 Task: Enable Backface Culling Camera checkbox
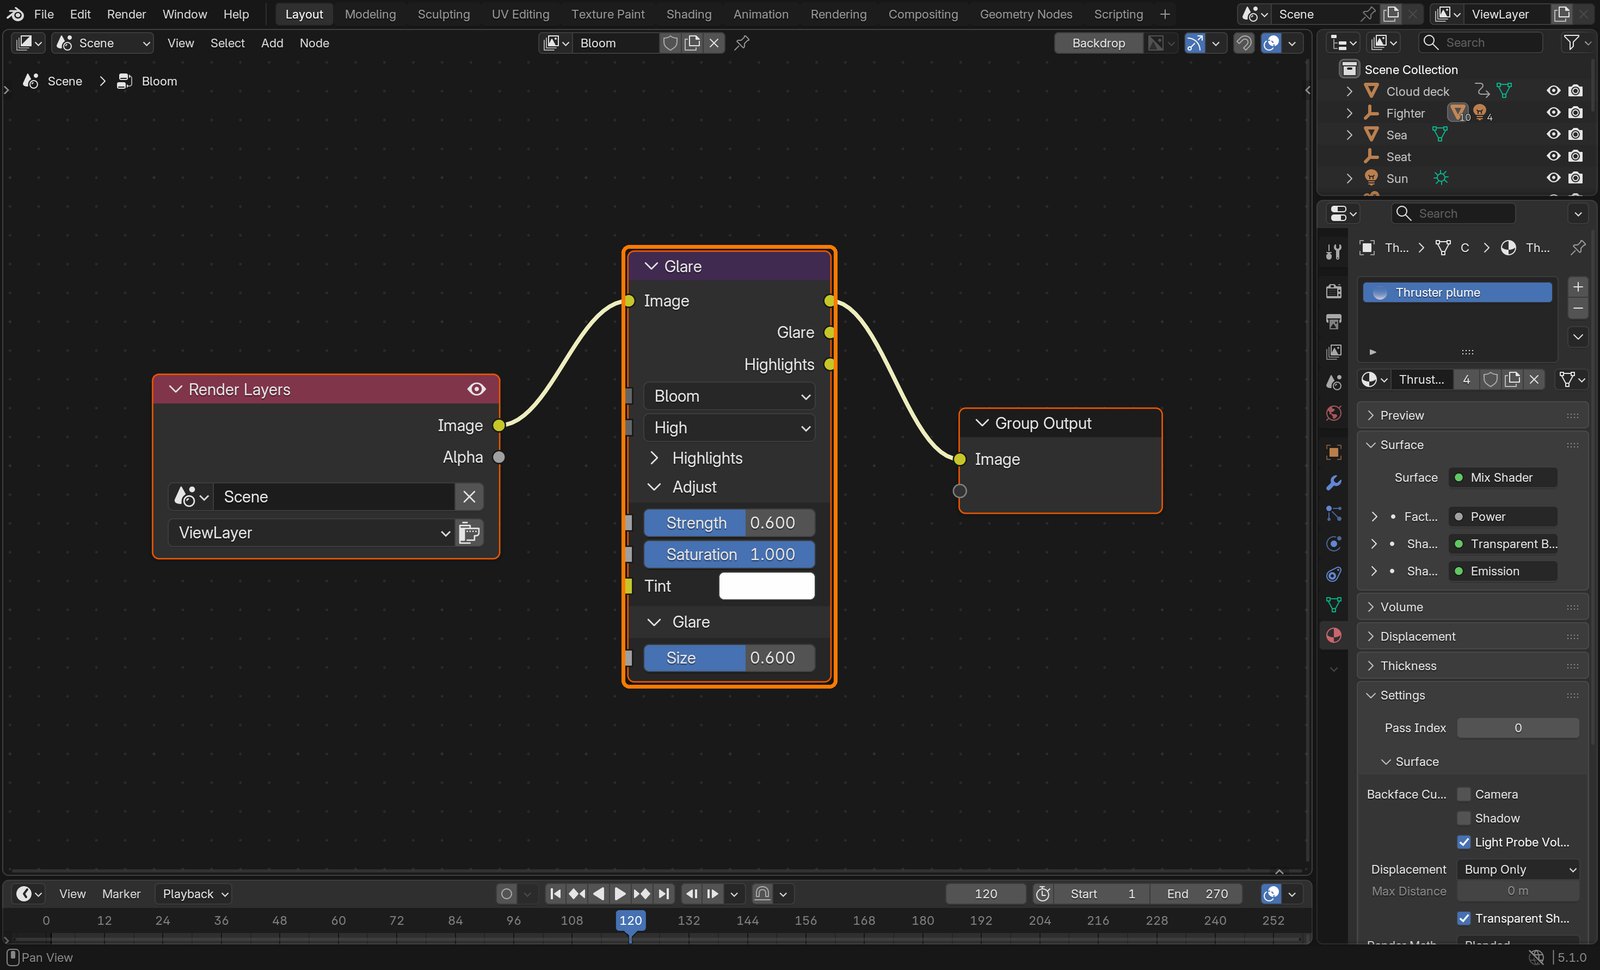point(1464,794)
